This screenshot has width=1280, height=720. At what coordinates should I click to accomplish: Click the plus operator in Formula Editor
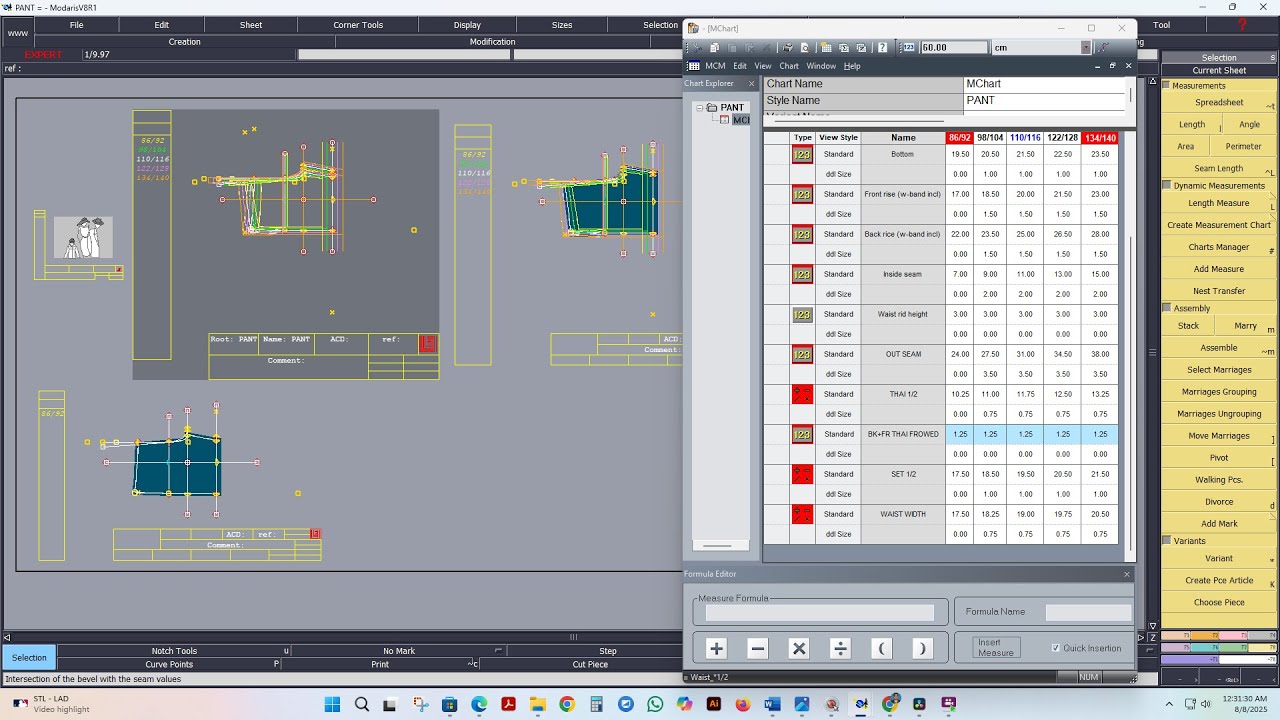pyautogui.click(x=716, y=648)
